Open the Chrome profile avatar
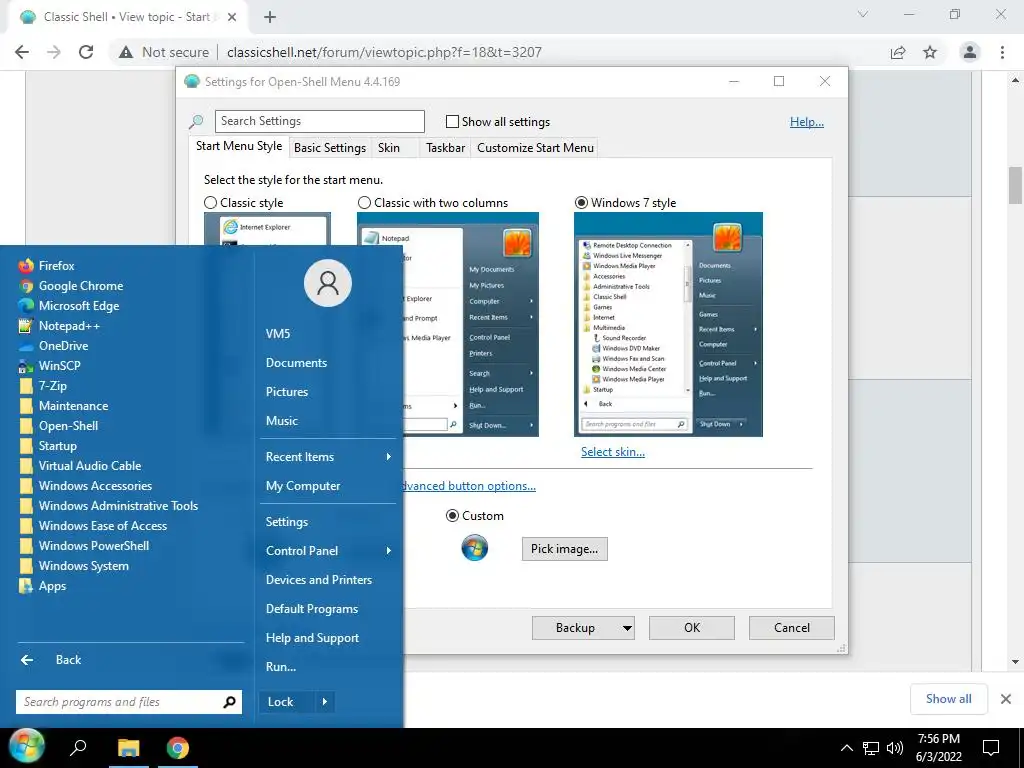This screenshot has height=768, width=1024. (x=970, y=52)
